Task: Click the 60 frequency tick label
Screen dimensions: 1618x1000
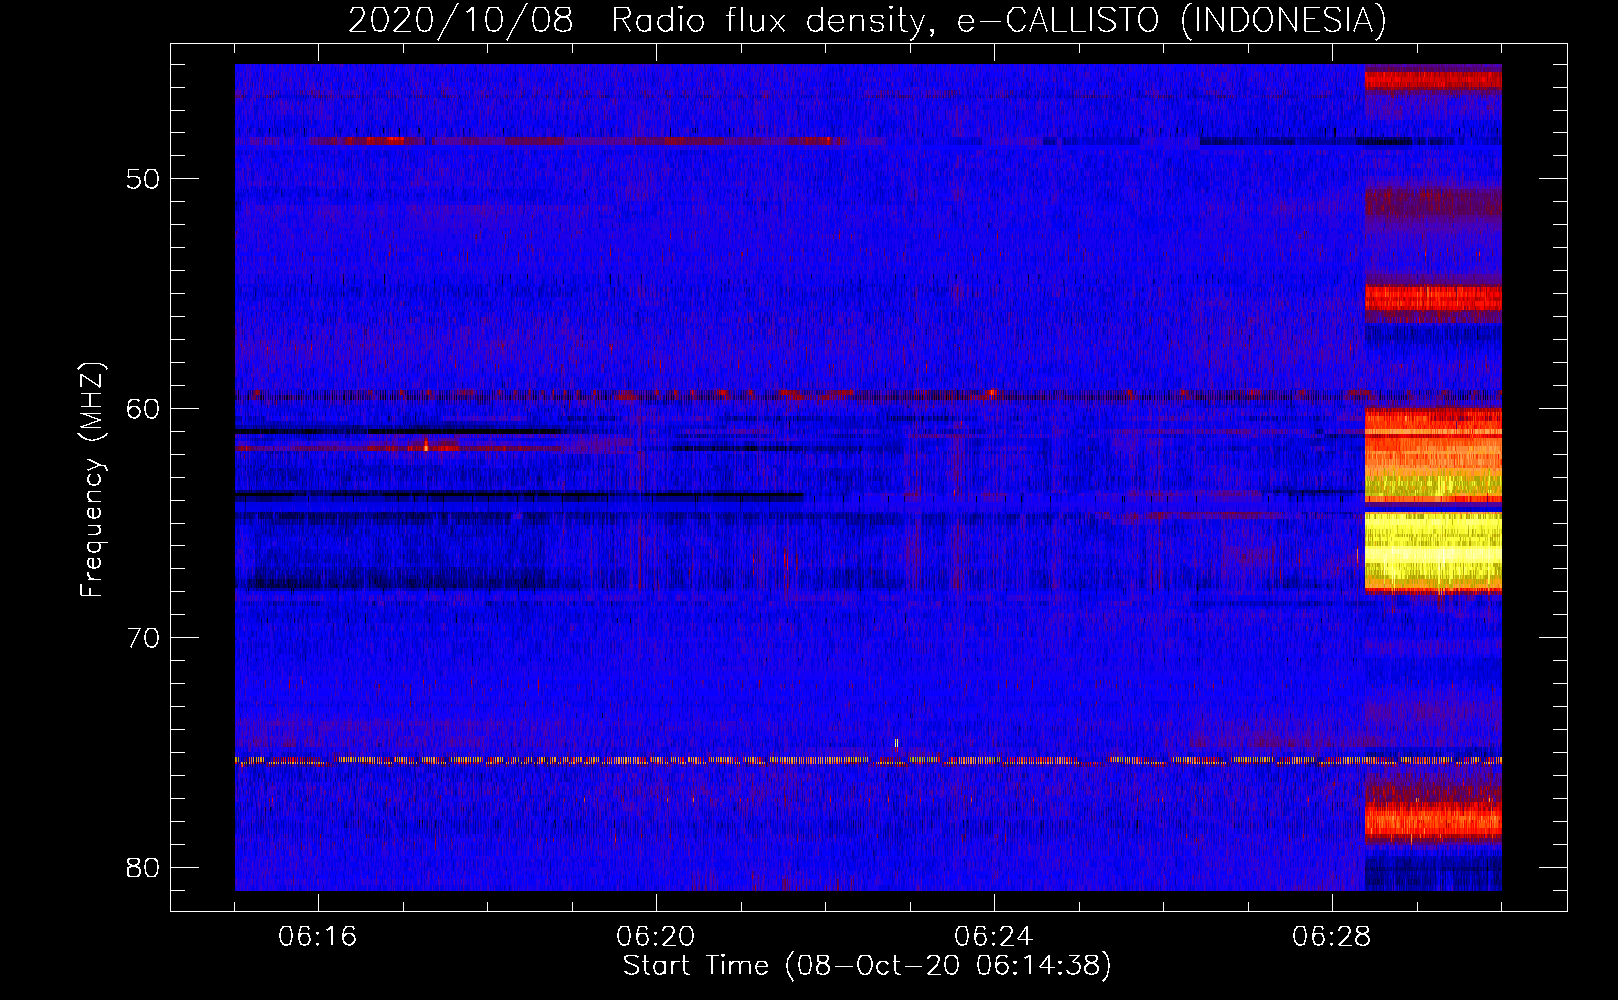Action: point(143,409)
